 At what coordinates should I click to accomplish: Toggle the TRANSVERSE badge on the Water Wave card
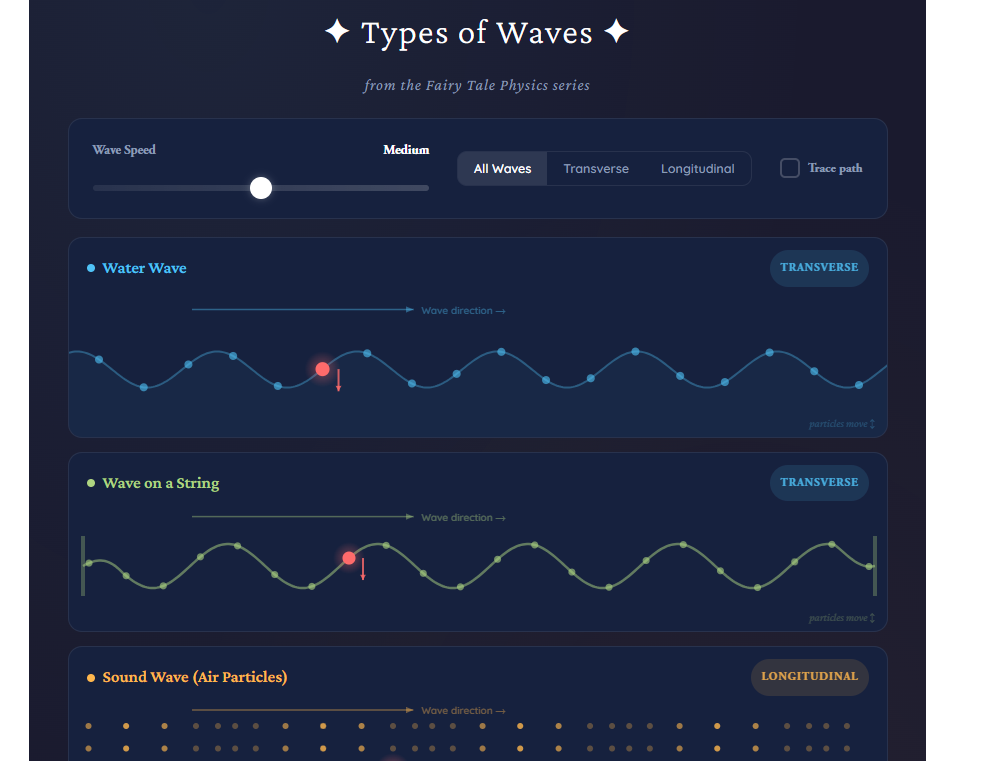pos(819,267)
